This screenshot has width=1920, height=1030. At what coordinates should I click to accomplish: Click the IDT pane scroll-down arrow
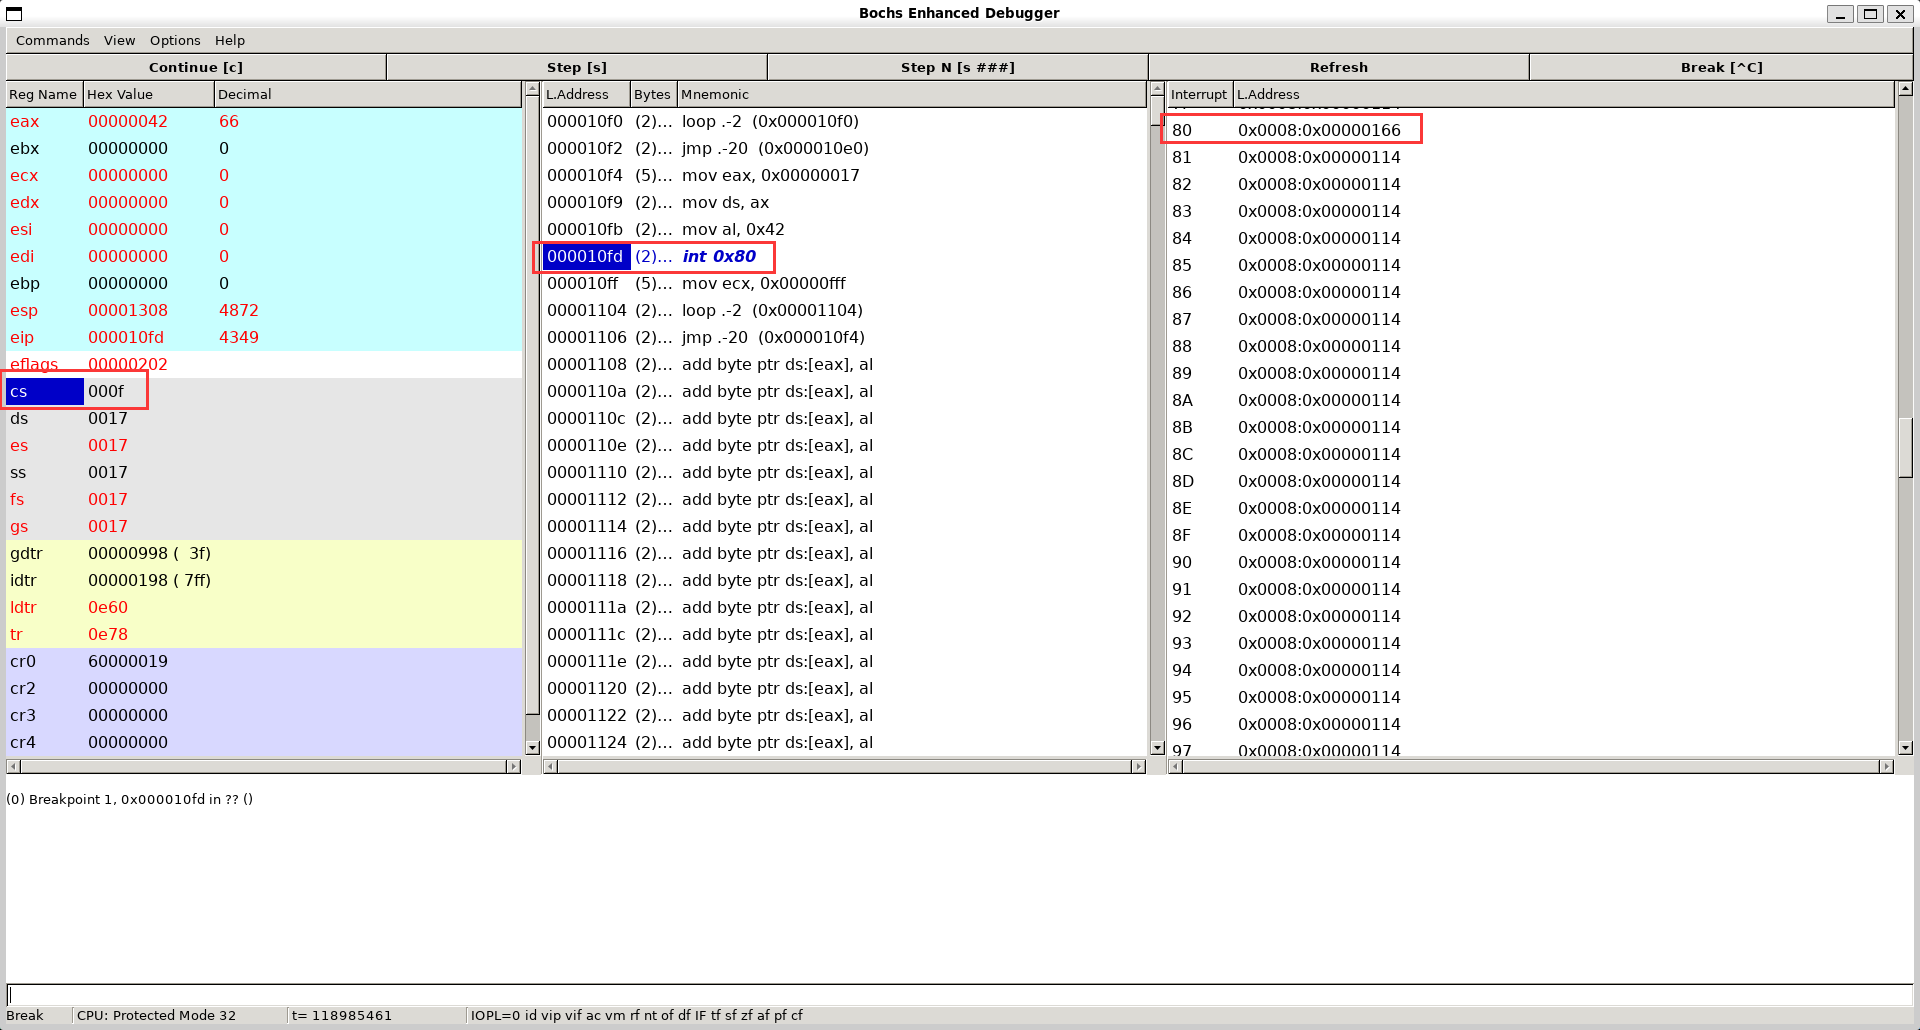tap(1905, 747)
